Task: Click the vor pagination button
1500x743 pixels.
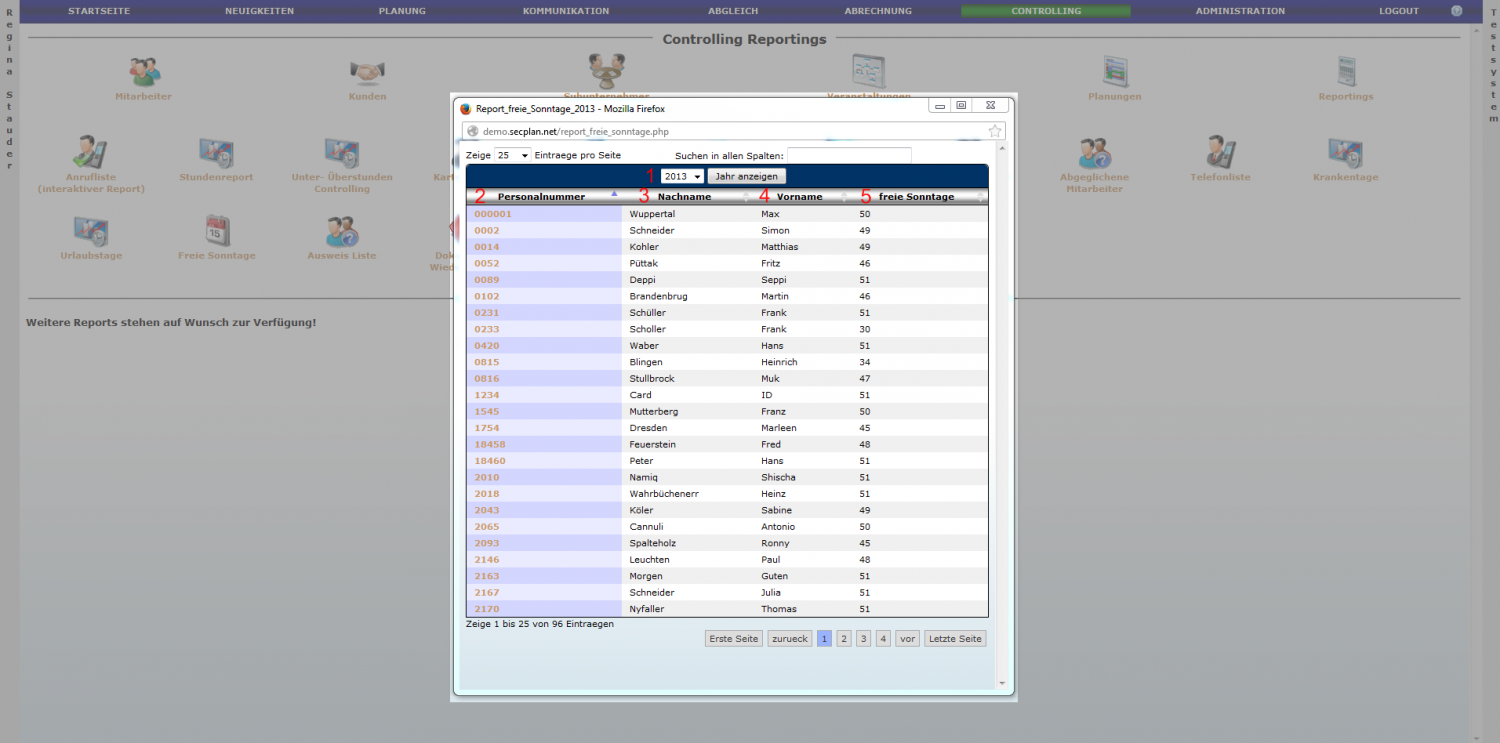Action: [x=907, y=639]
